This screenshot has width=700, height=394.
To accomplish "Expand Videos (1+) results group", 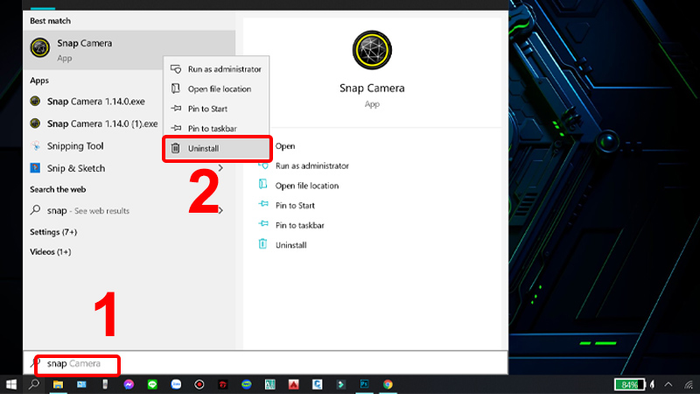I will pyautogui.click(x=50, y=252).
